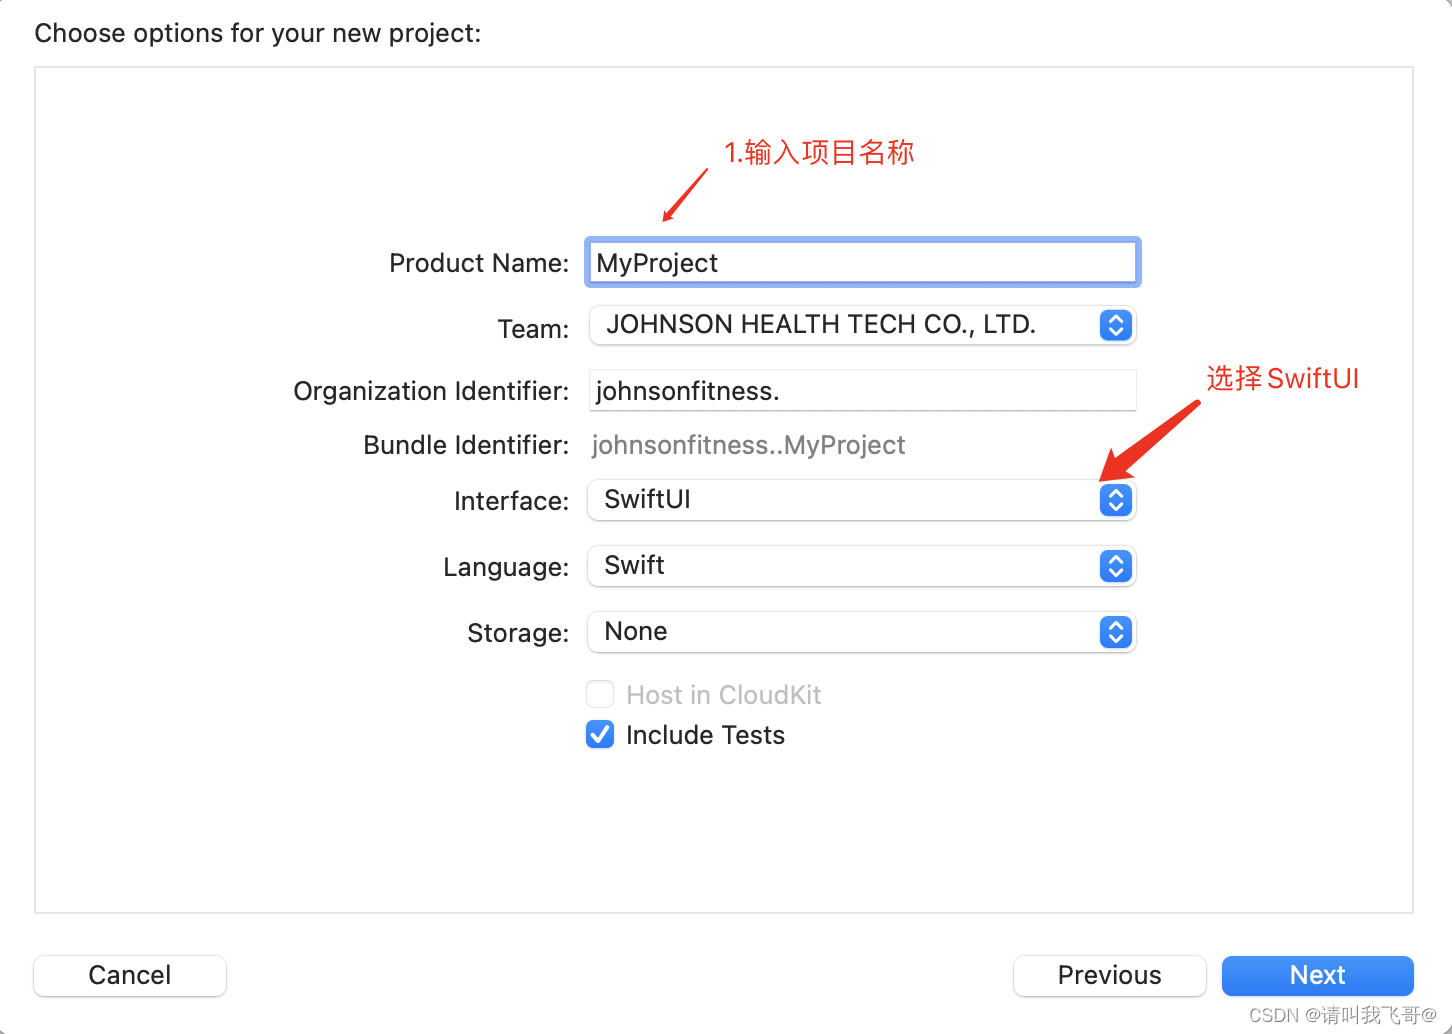The image size is (1452, 1034).
Task: Click the "Product Name:" label
Action: (x=479, y=263)
